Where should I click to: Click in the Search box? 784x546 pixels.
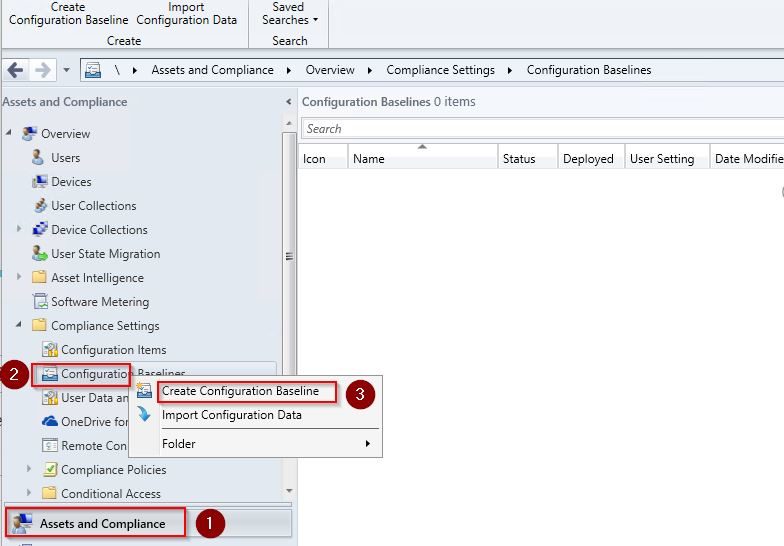(x=542, y=128)
